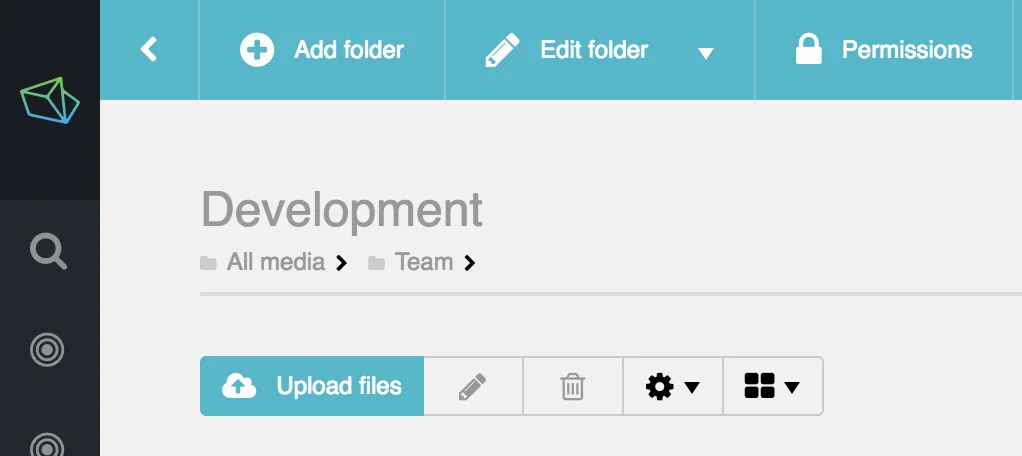Click the pencil edit icon beside Upload files
Viewport: 1022px width, 456px height.
click(473, 386)
